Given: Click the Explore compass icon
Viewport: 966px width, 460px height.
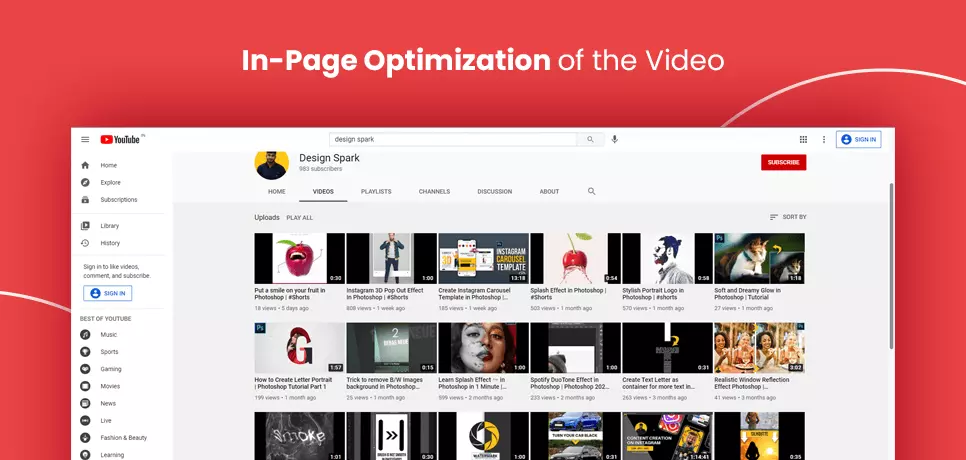Looking at the screenshot, I should [85, 182].
